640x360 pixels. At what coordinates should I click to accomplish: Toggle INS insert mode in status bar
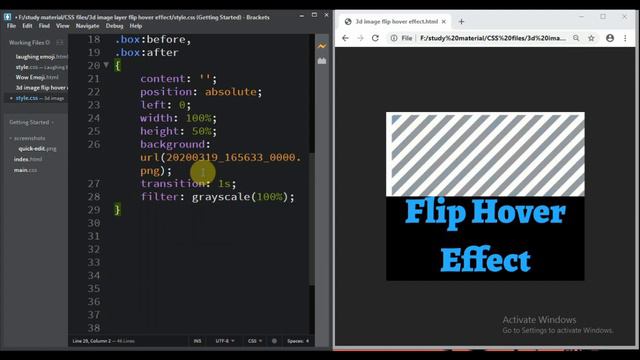[x=198, y=341]
